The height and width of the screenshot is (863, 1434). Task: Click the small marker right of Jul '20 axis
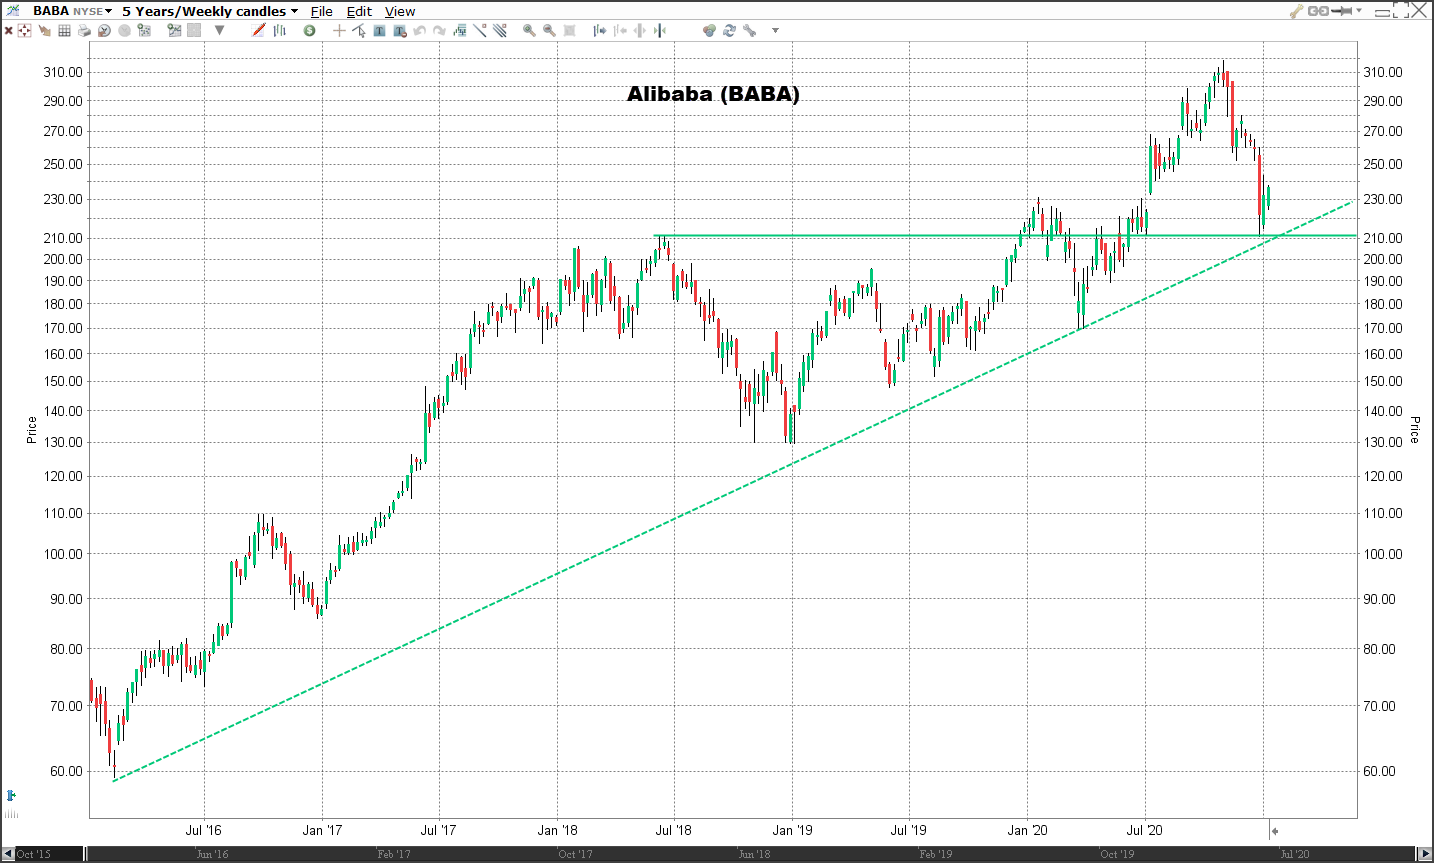pos(1274,831)
